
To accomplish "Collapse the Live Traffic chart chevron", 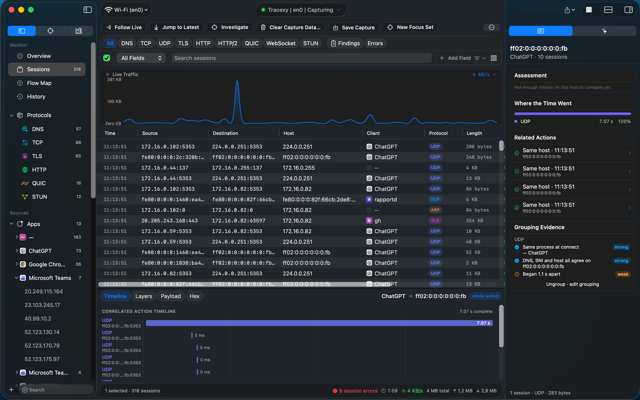I will 495,74.
